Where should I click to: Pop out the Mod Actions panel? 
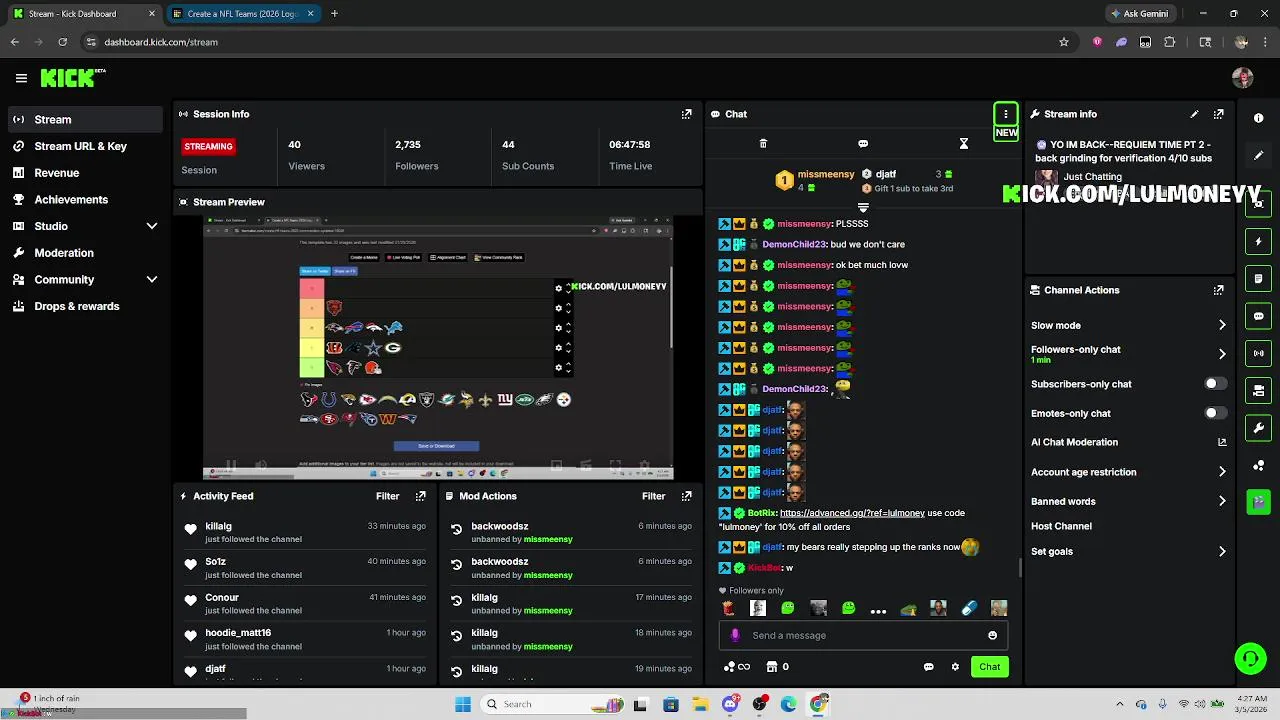686,496
